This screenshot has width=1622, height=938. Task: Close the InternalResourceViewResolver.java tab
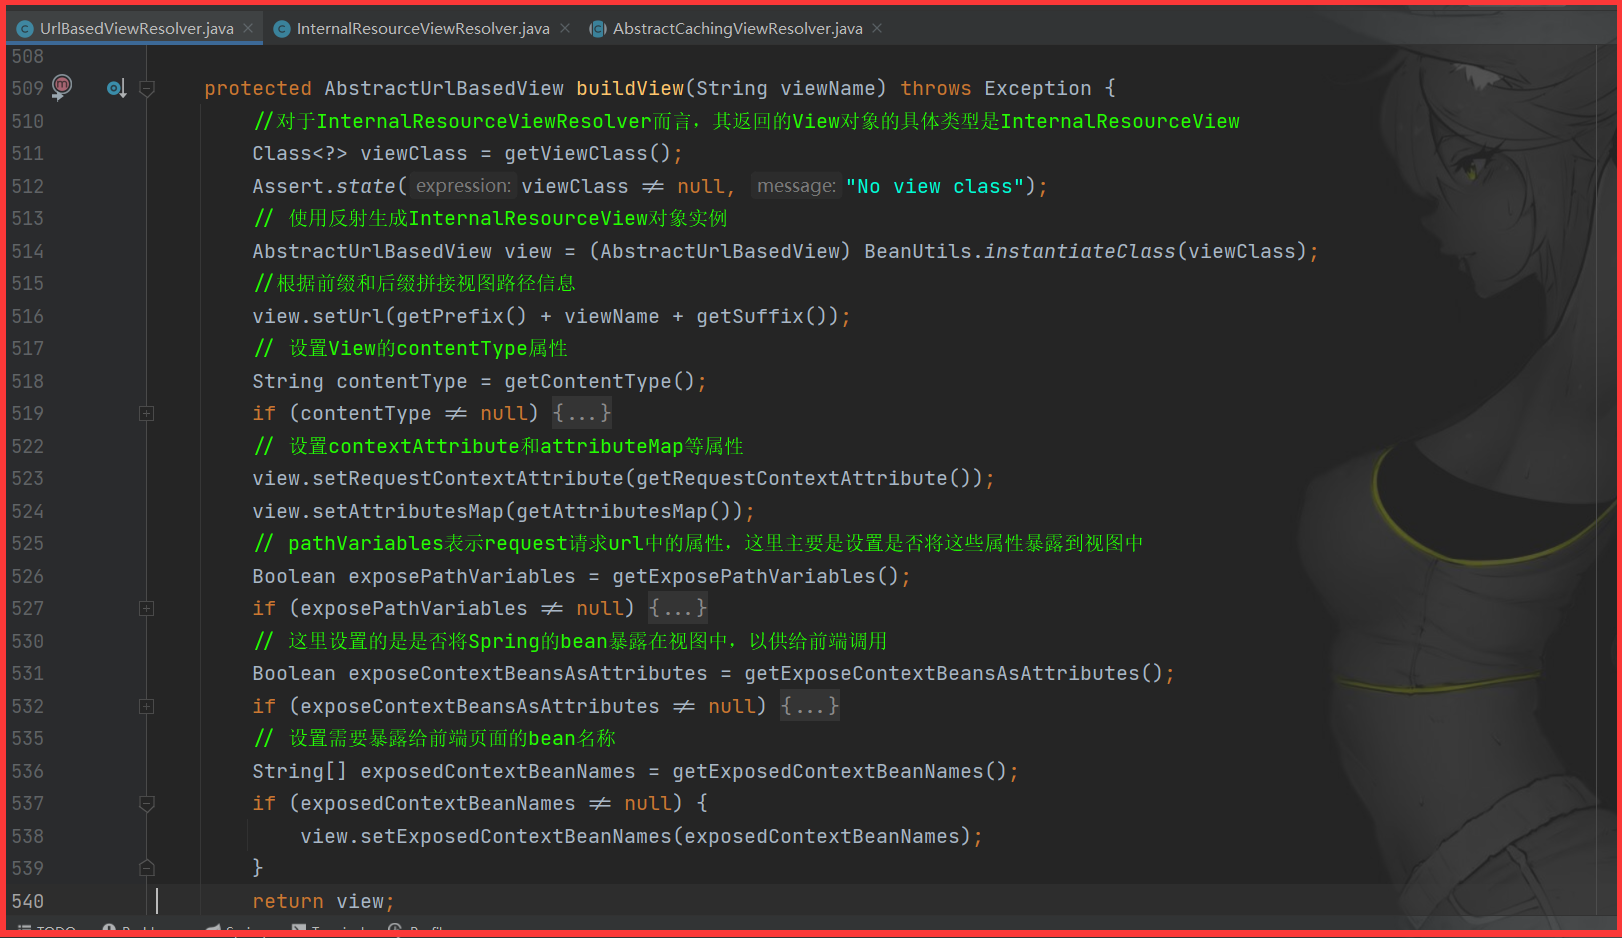click(565, 28)
